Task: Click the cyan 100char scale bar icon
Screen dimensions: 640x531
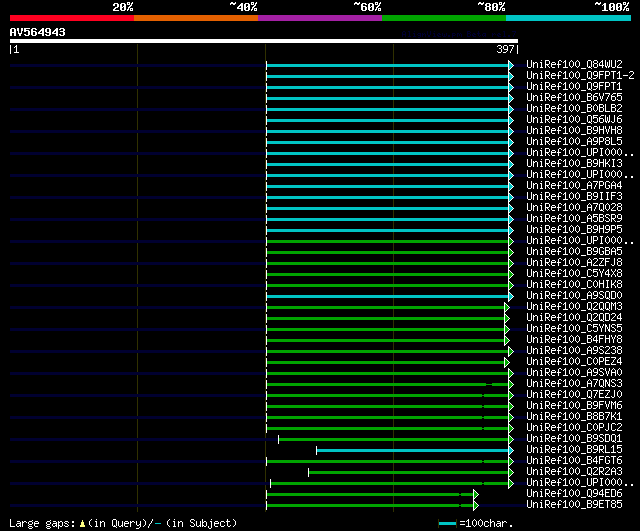Action: 447,524
